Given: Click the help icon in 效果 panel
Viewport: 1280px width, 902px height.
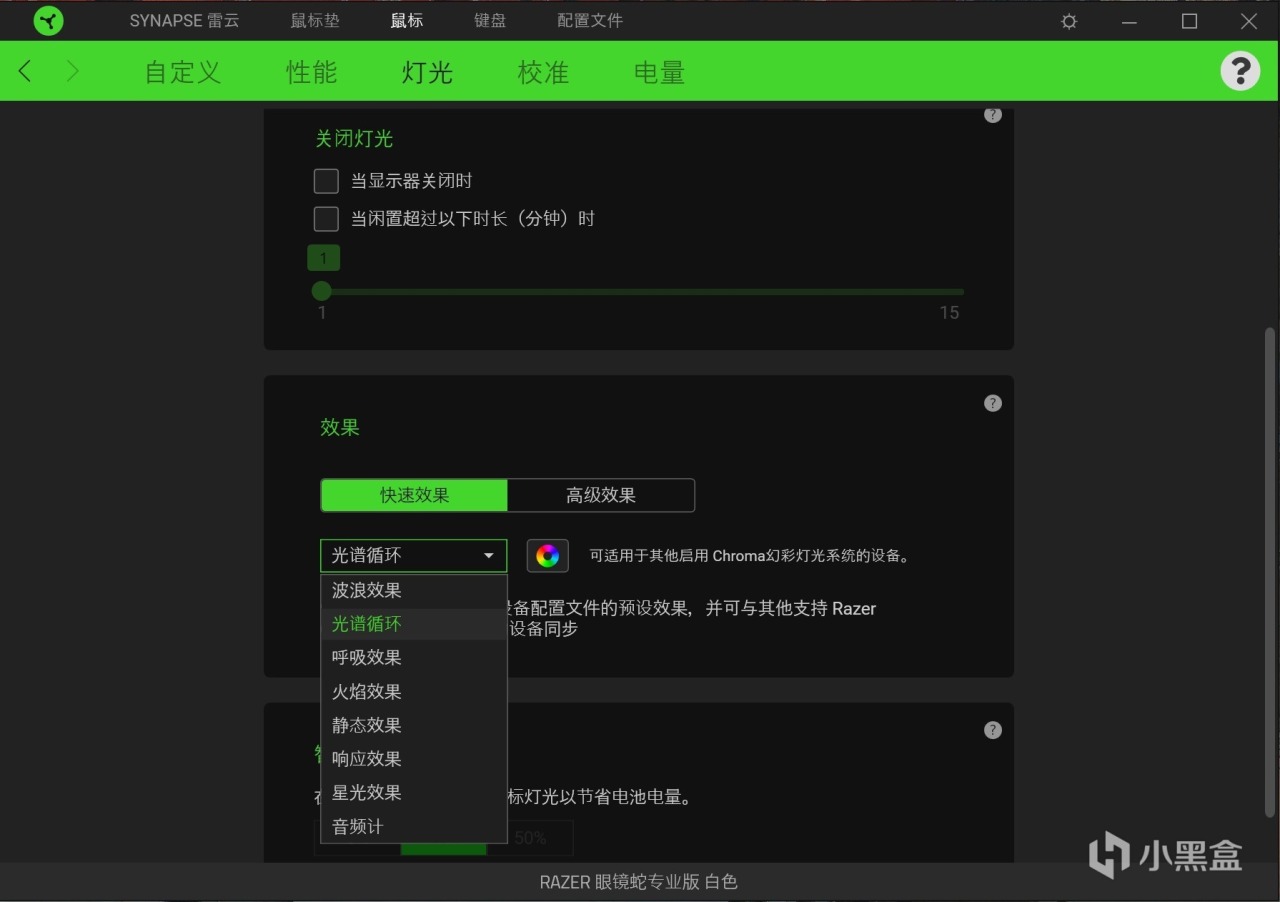Looking at the screenshot, I should click(x=993, y=403).
